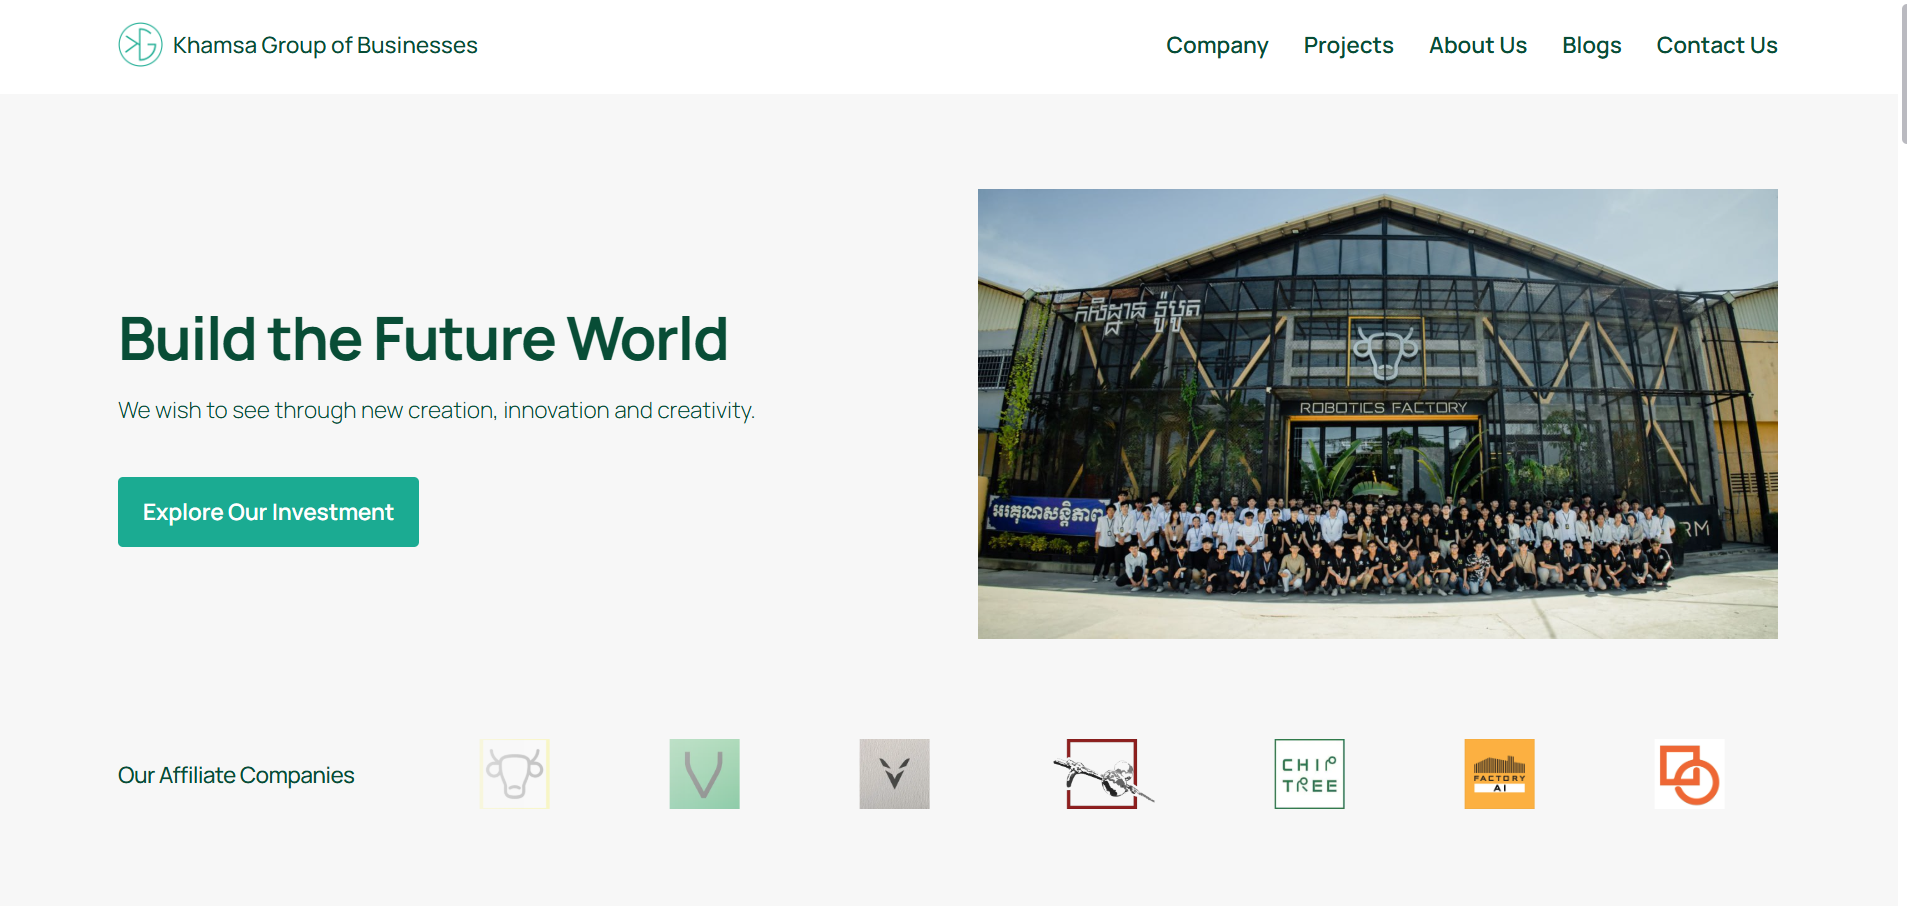Viewport: 1907px width, 906px height.
Task: Open the Factory AI orange logo
Action: [1500, 774]
